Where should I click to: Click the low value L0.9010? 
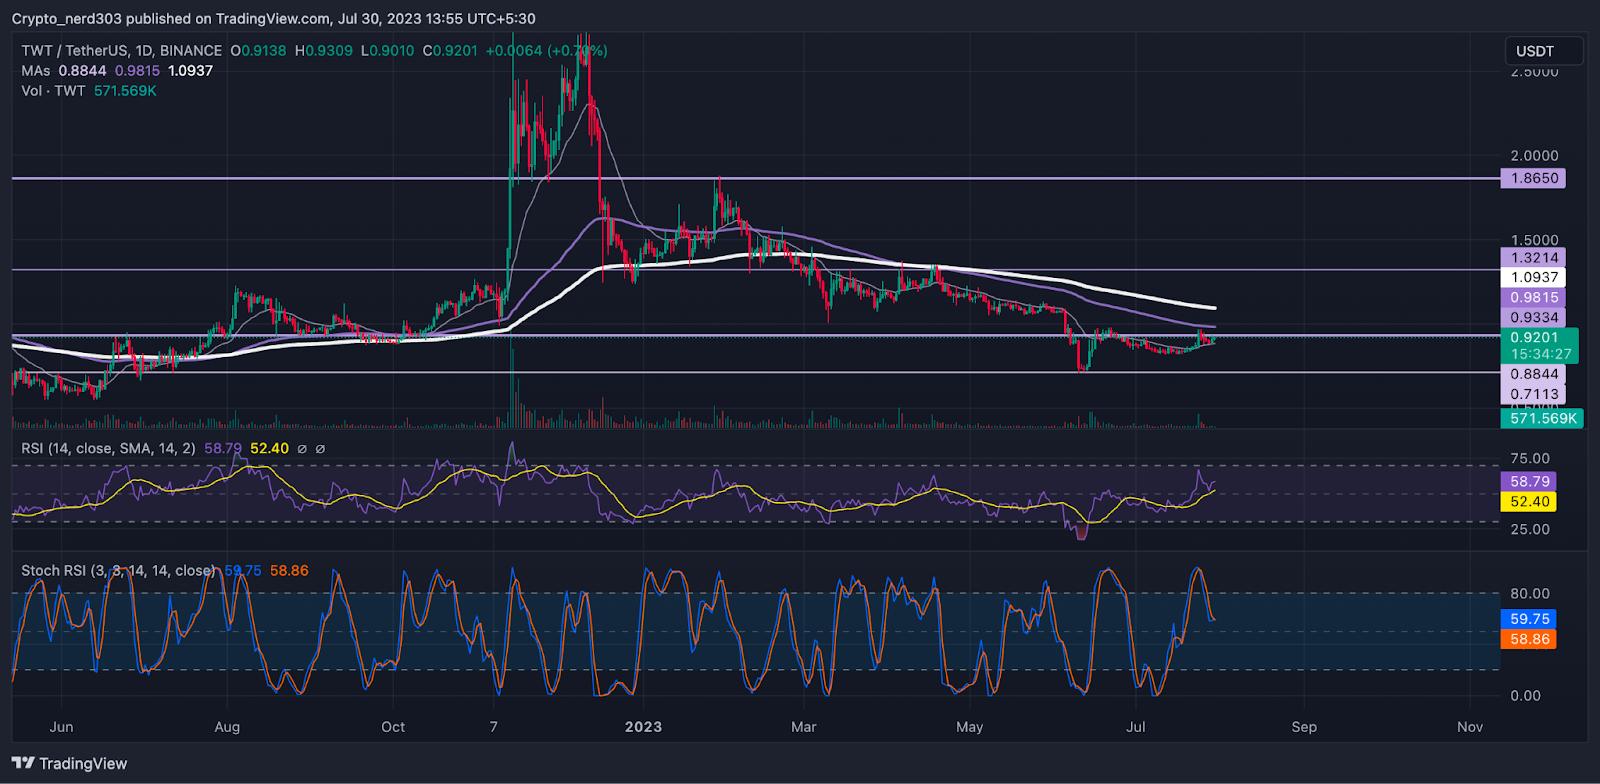click(388, 51)
